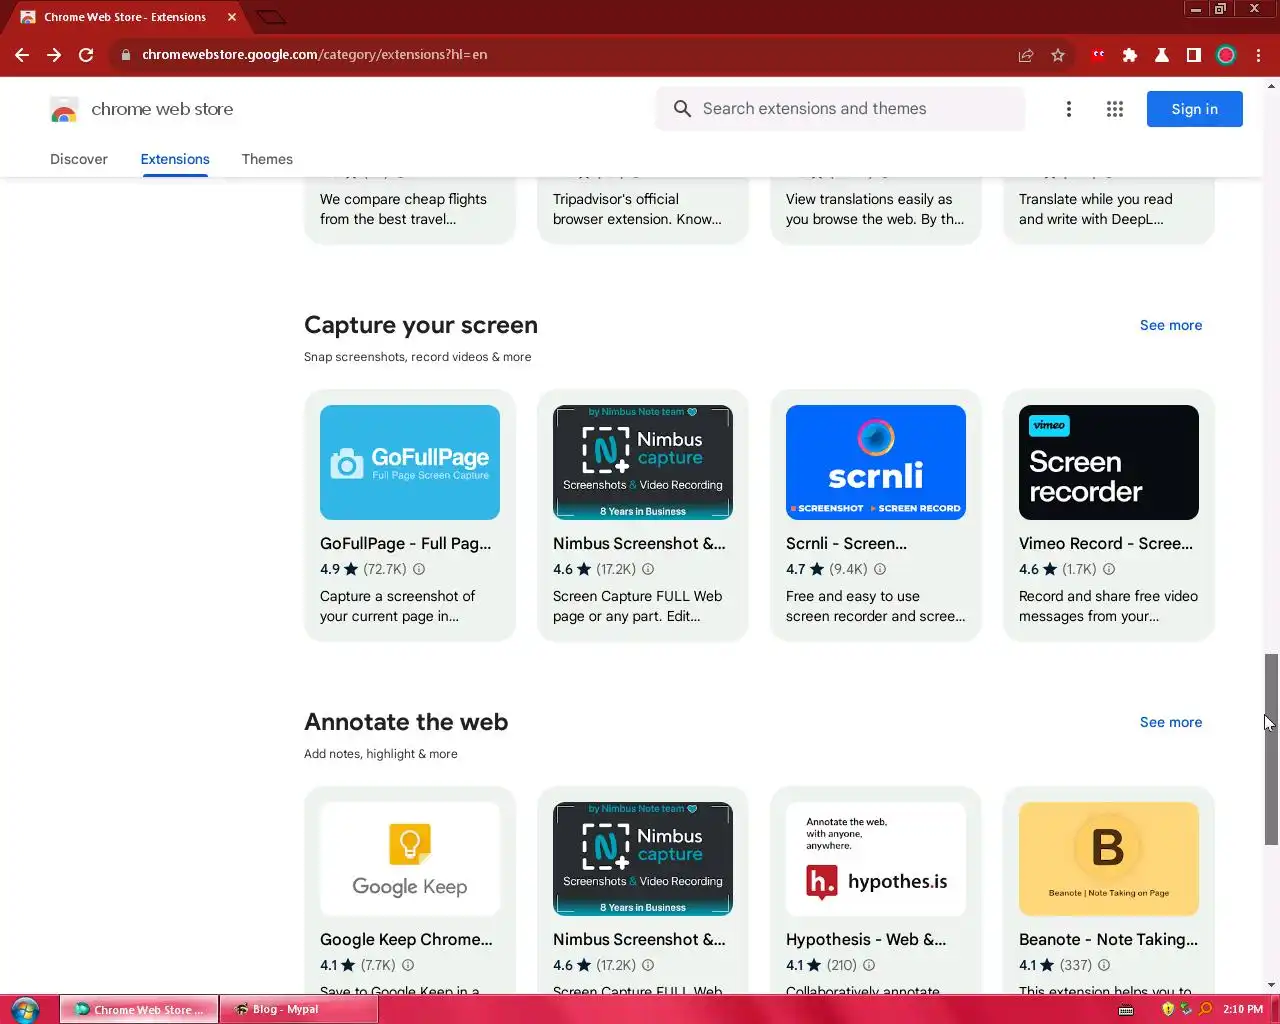Open Google Keep Chrome extension title
1280x1024 pixels.
point(406,939)
